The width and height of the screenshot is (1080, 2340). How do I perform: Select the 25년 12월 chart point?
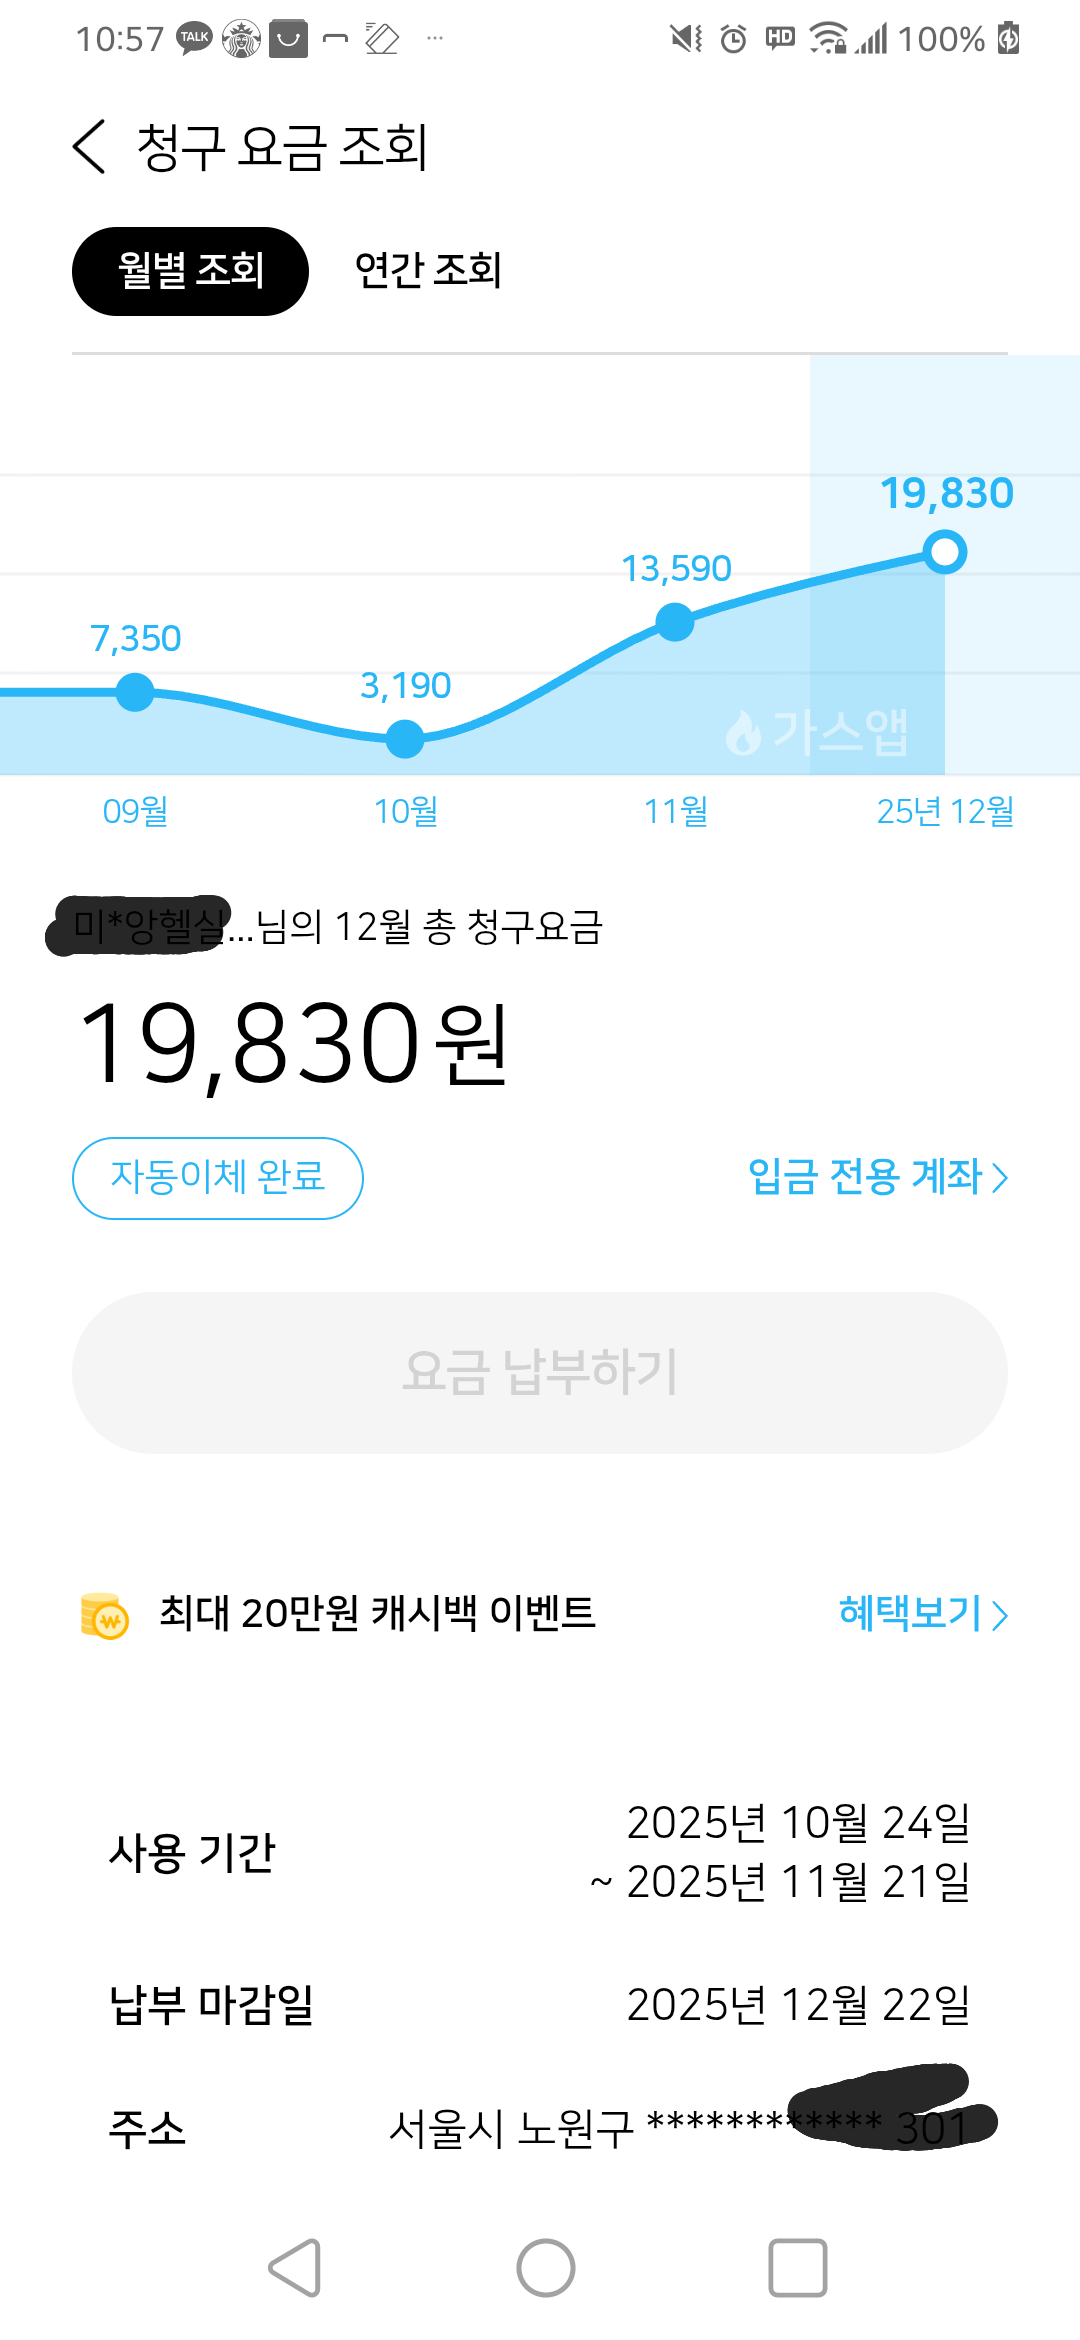(x=945, y=552)
